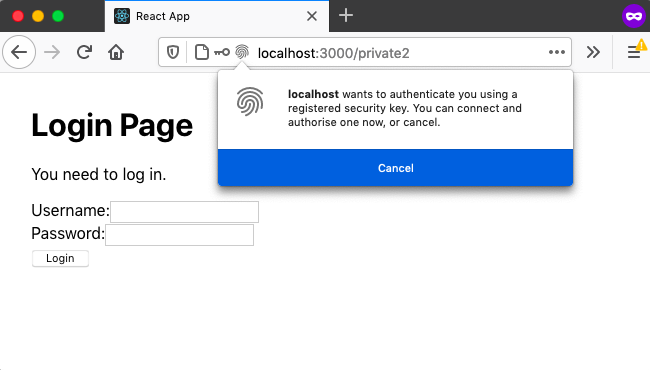Focus the Password input field

point(179,235)
